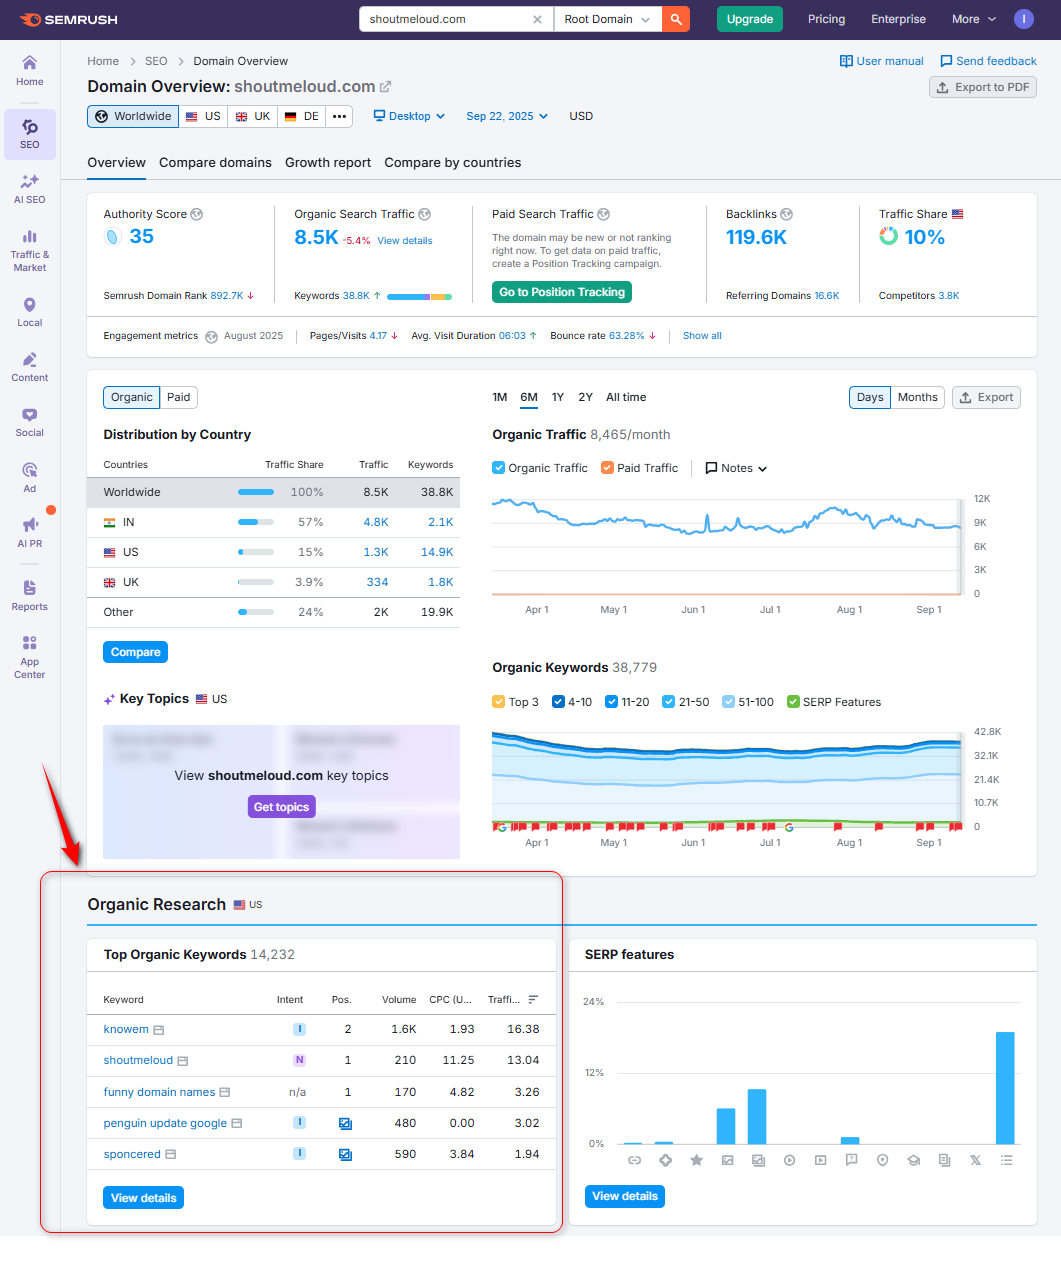Open the Traffic & Market panel
The width and height of the screenshot is (1061, 1270).
[x=29, y=248]
